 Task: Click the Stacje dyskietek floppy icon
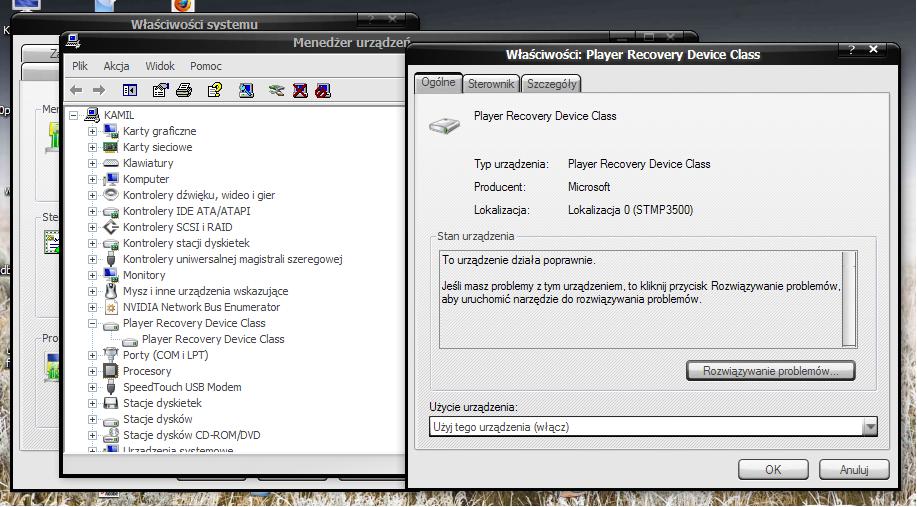111,403
